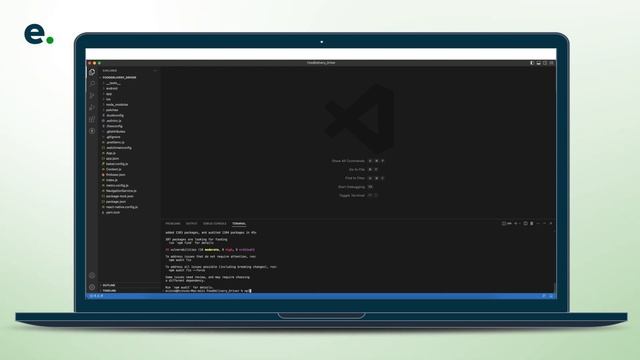Open the .gitignore file
The width and height of the screenshot is (640, 360).
(113, 137)
